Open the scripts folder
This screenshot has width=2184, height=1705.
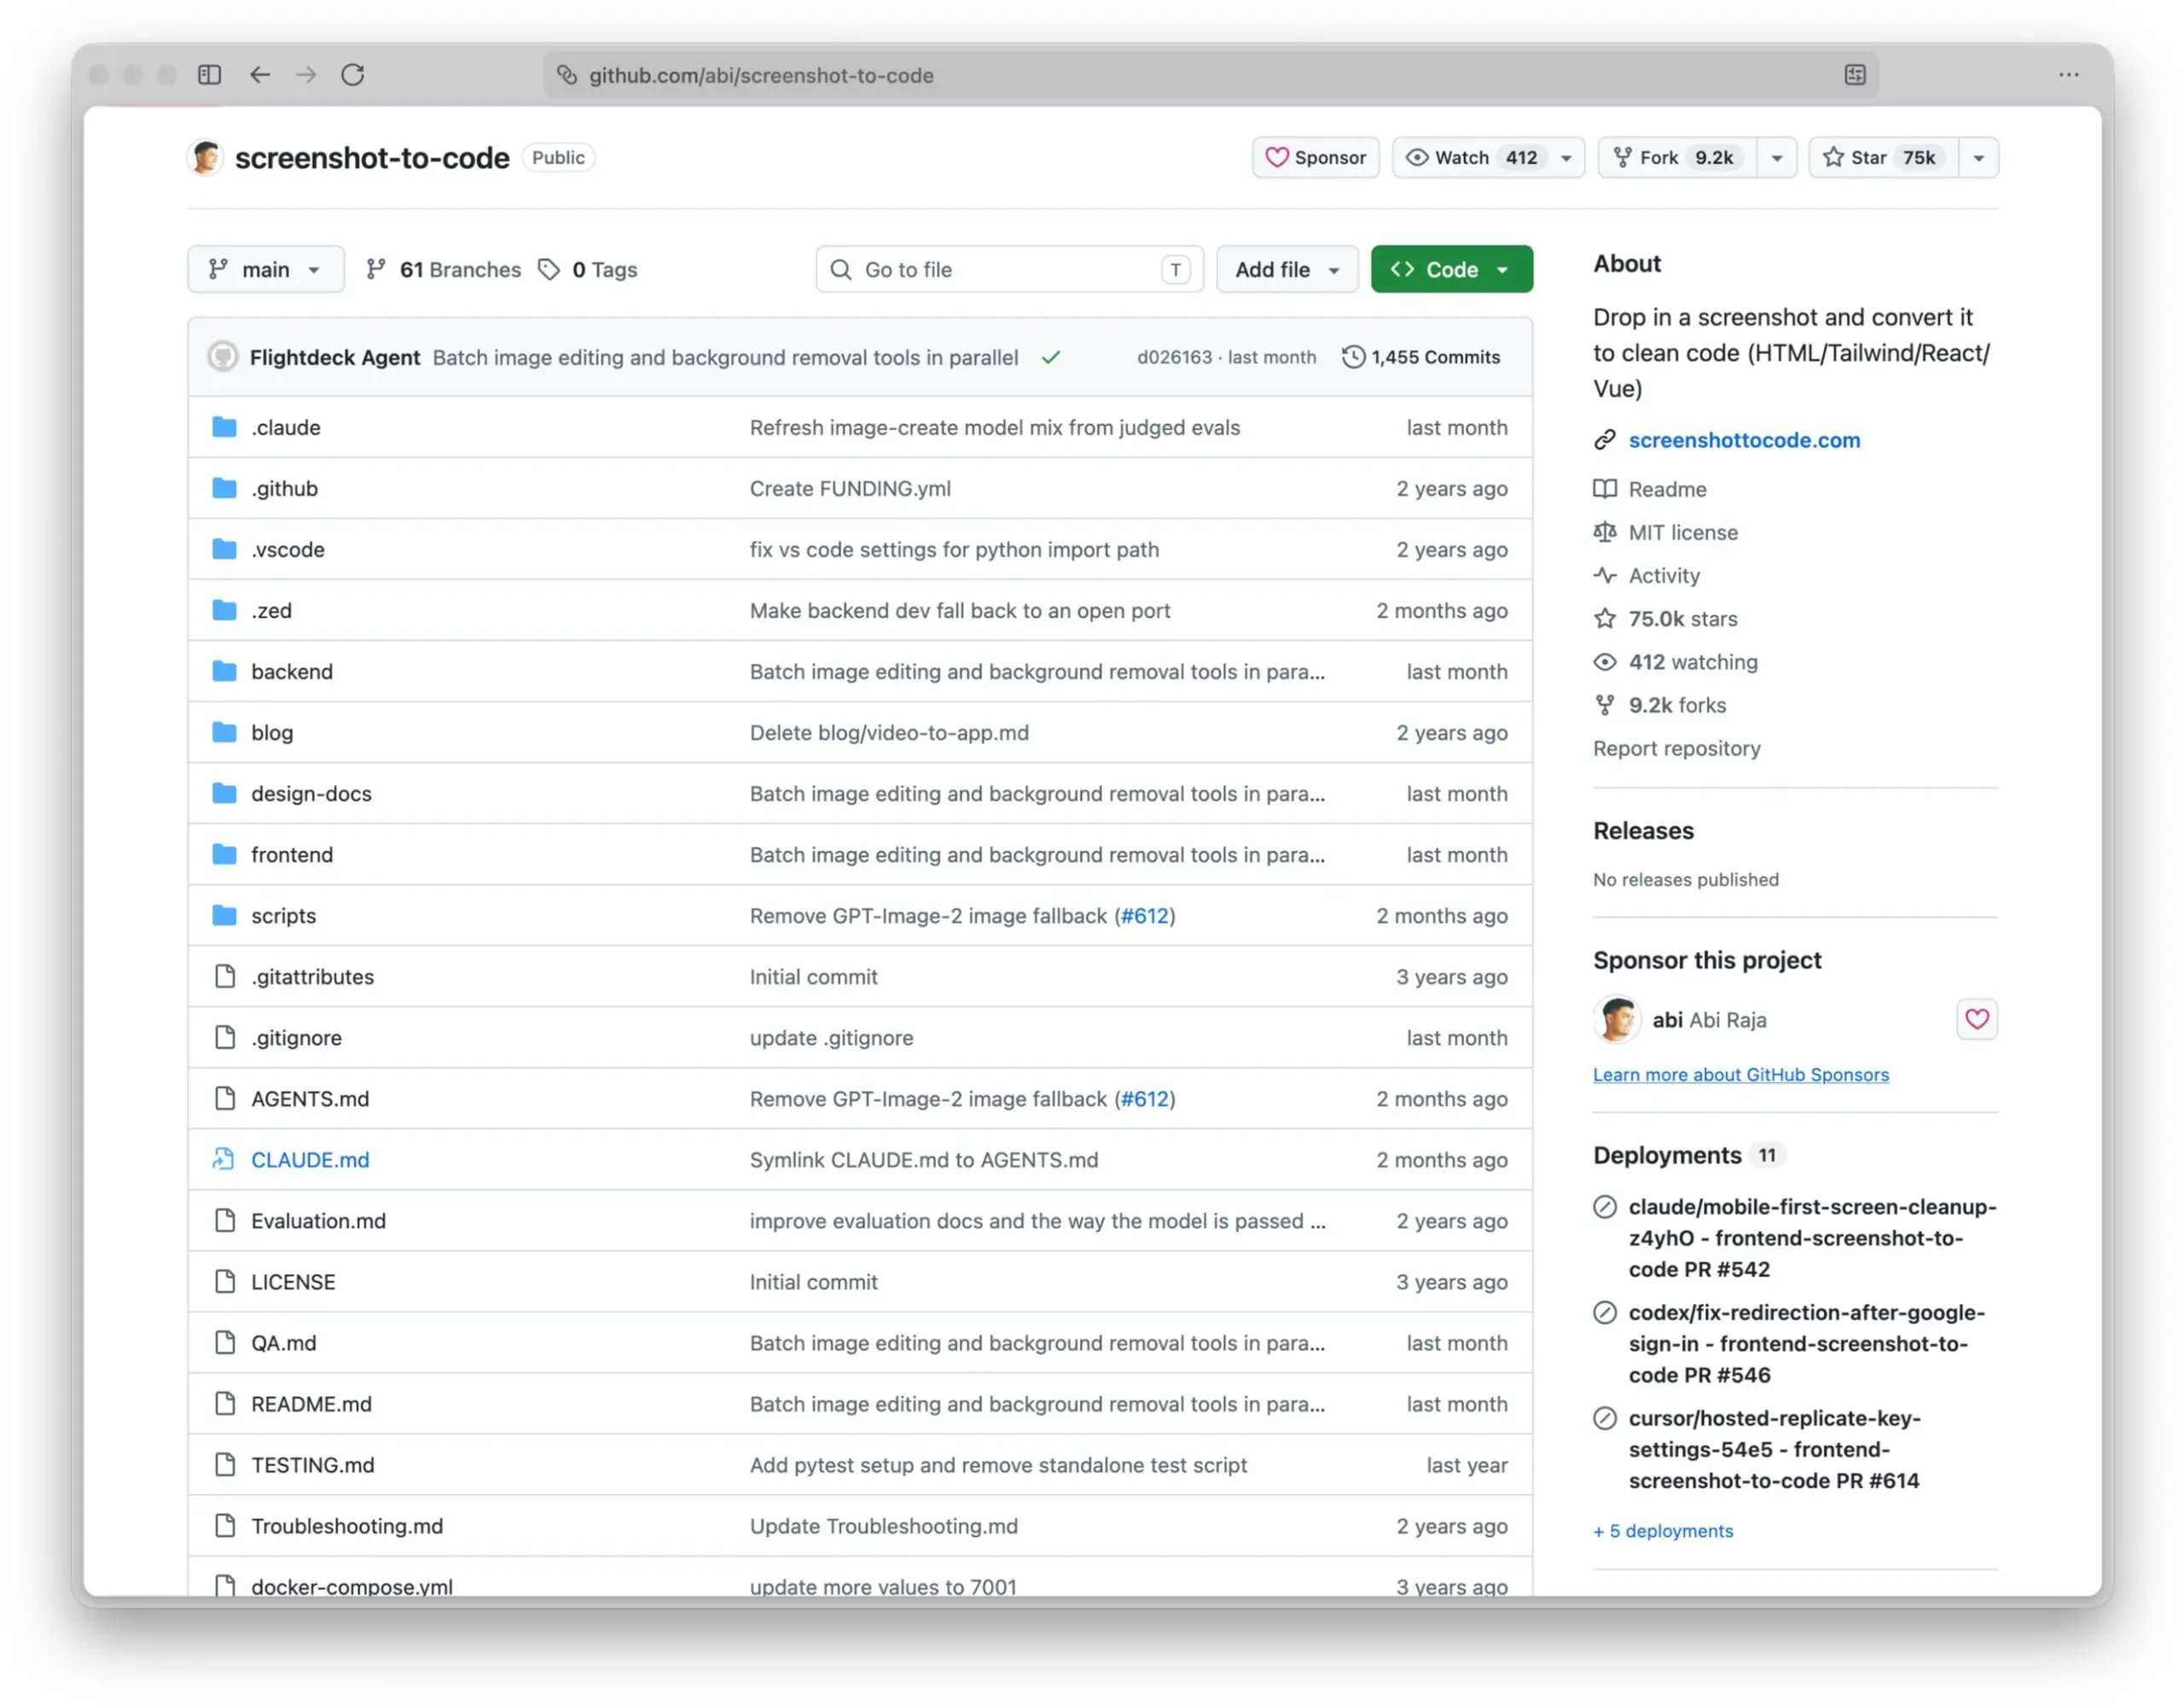tap(283, 915)
